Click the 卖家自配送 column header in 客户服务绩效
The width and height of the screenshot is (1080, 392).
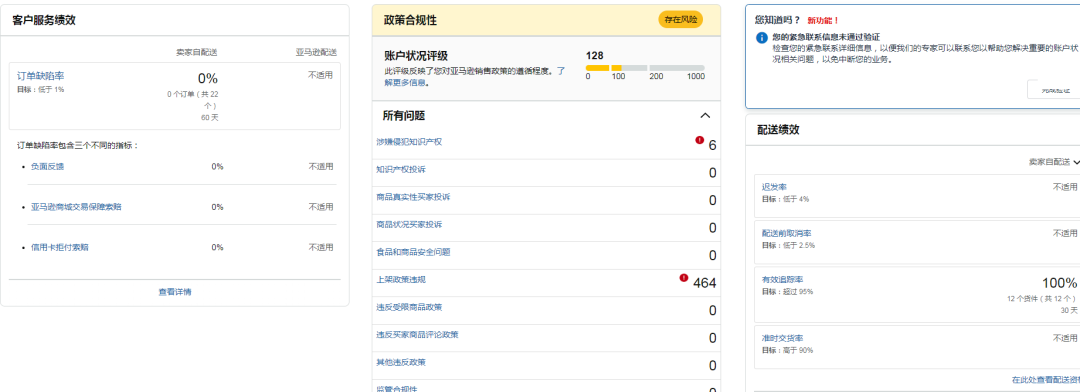[196, 52]
